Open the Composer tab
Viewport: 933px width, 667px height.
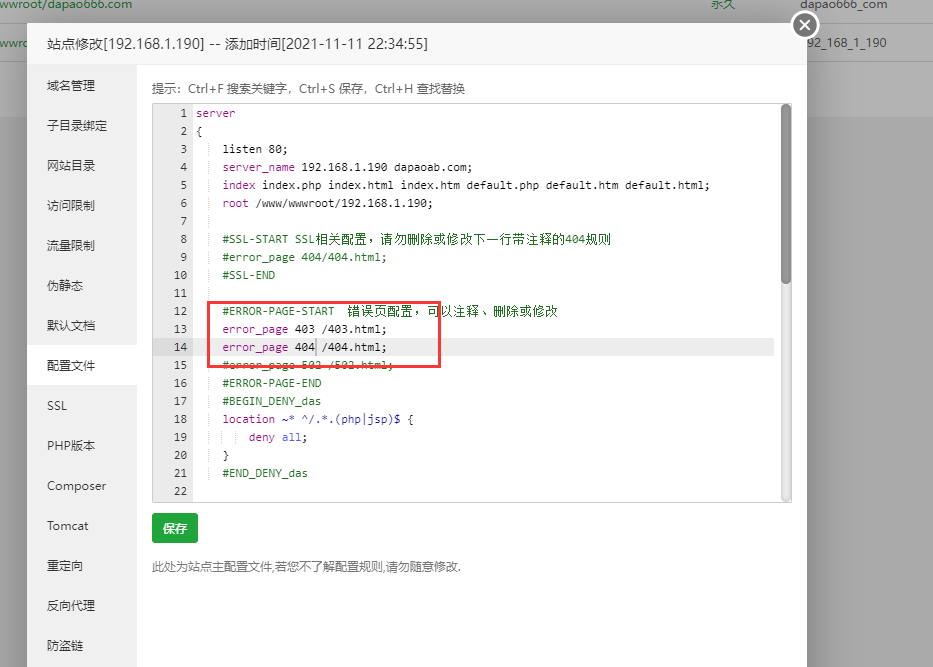(76, 486)
